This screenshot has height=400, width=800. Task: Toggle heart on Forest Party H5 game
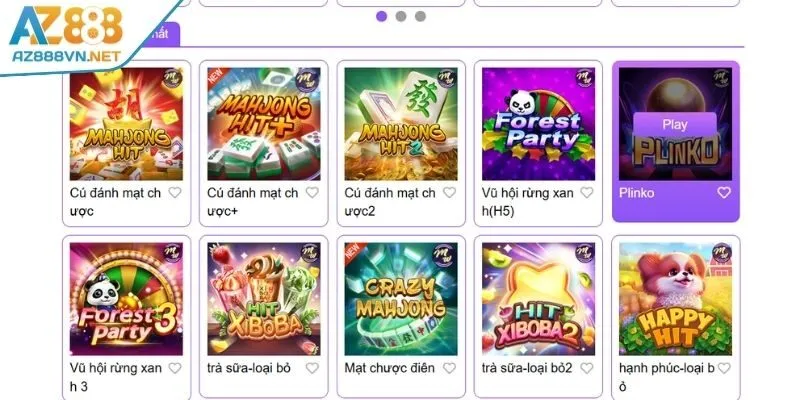click(x=587, y=193)
